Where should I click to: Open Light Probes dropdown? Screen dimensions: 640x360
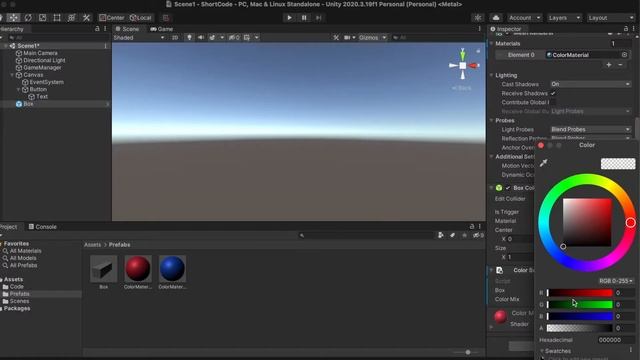pos(590,129)
